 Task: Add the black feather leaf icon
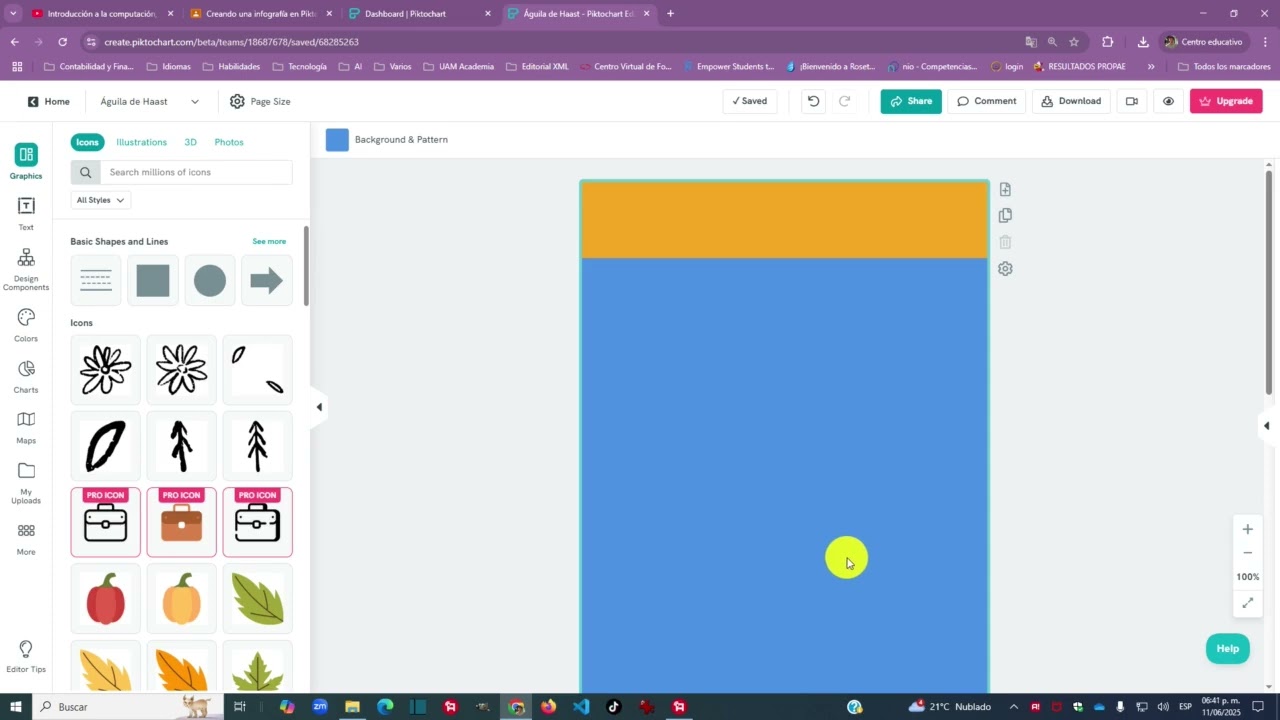pos(106,446)
